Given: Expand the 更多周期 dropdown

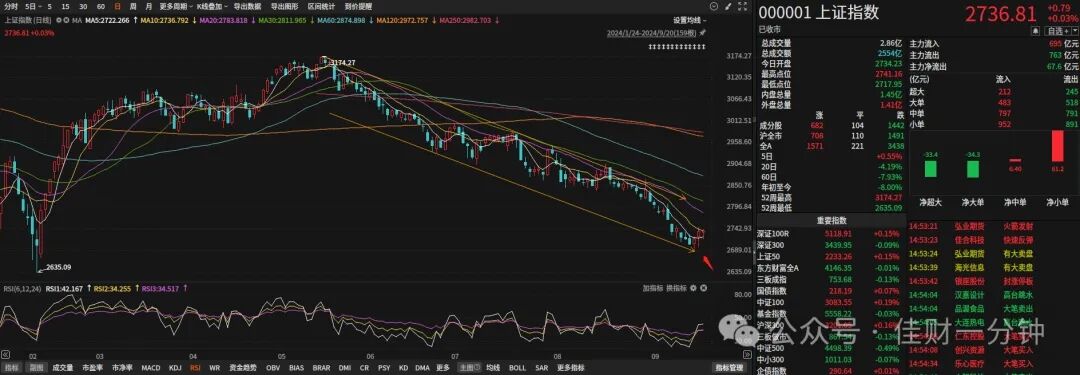Looking at the screenshot, I should [x=175, y=6].
